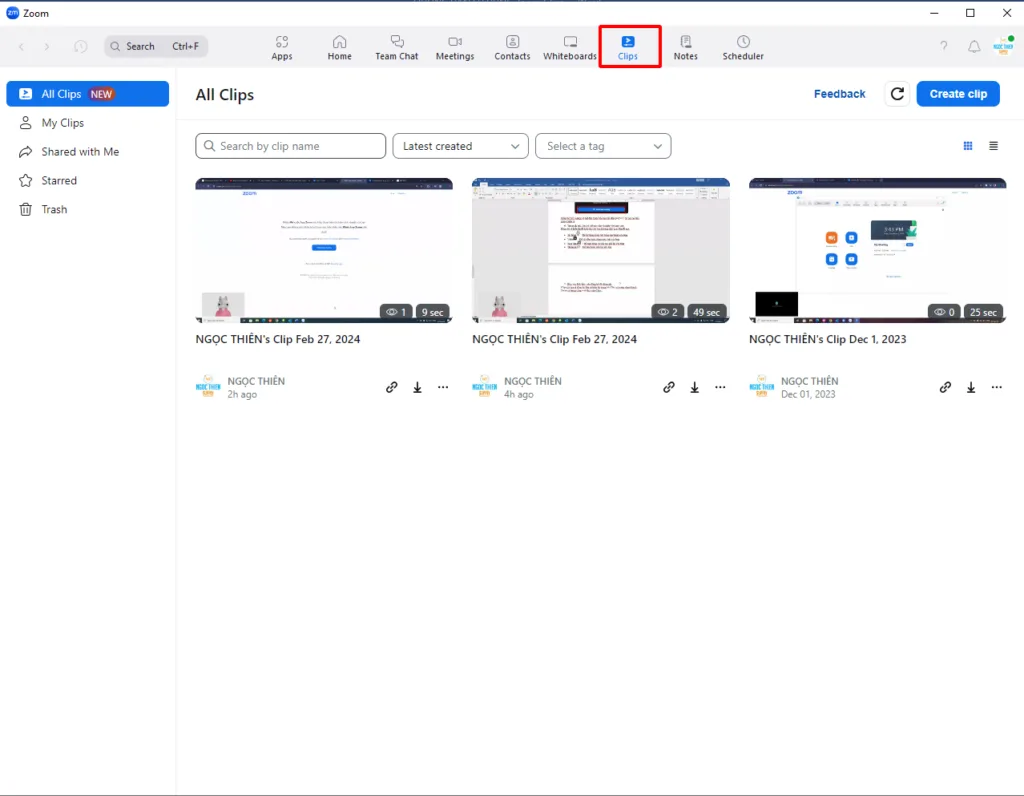Open more options for Dec 1, 2023 clip

(x=996, y=387)
